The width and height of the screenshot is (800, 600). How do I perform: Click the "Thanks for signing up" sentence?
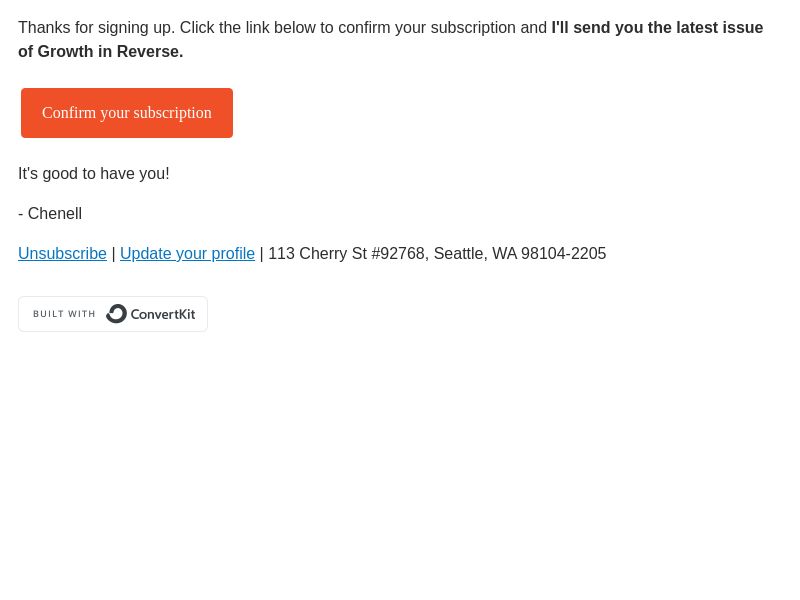pos(96,28)
